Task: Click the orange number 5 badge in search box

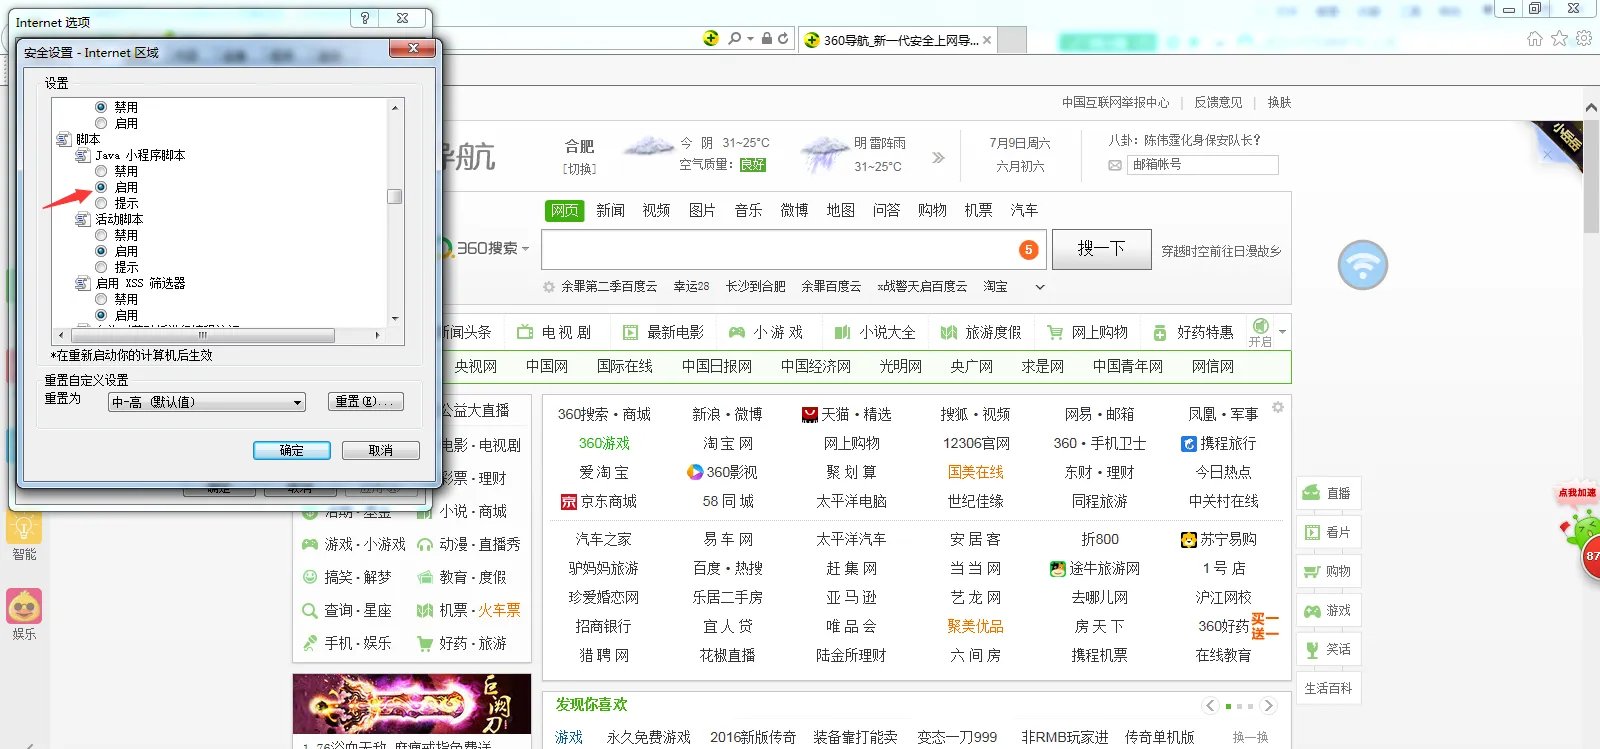Action: tap(1028, 250)
